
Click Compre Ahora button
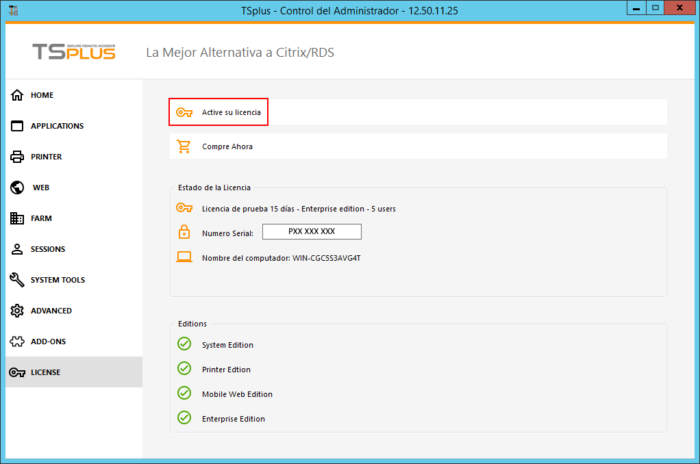418,146
